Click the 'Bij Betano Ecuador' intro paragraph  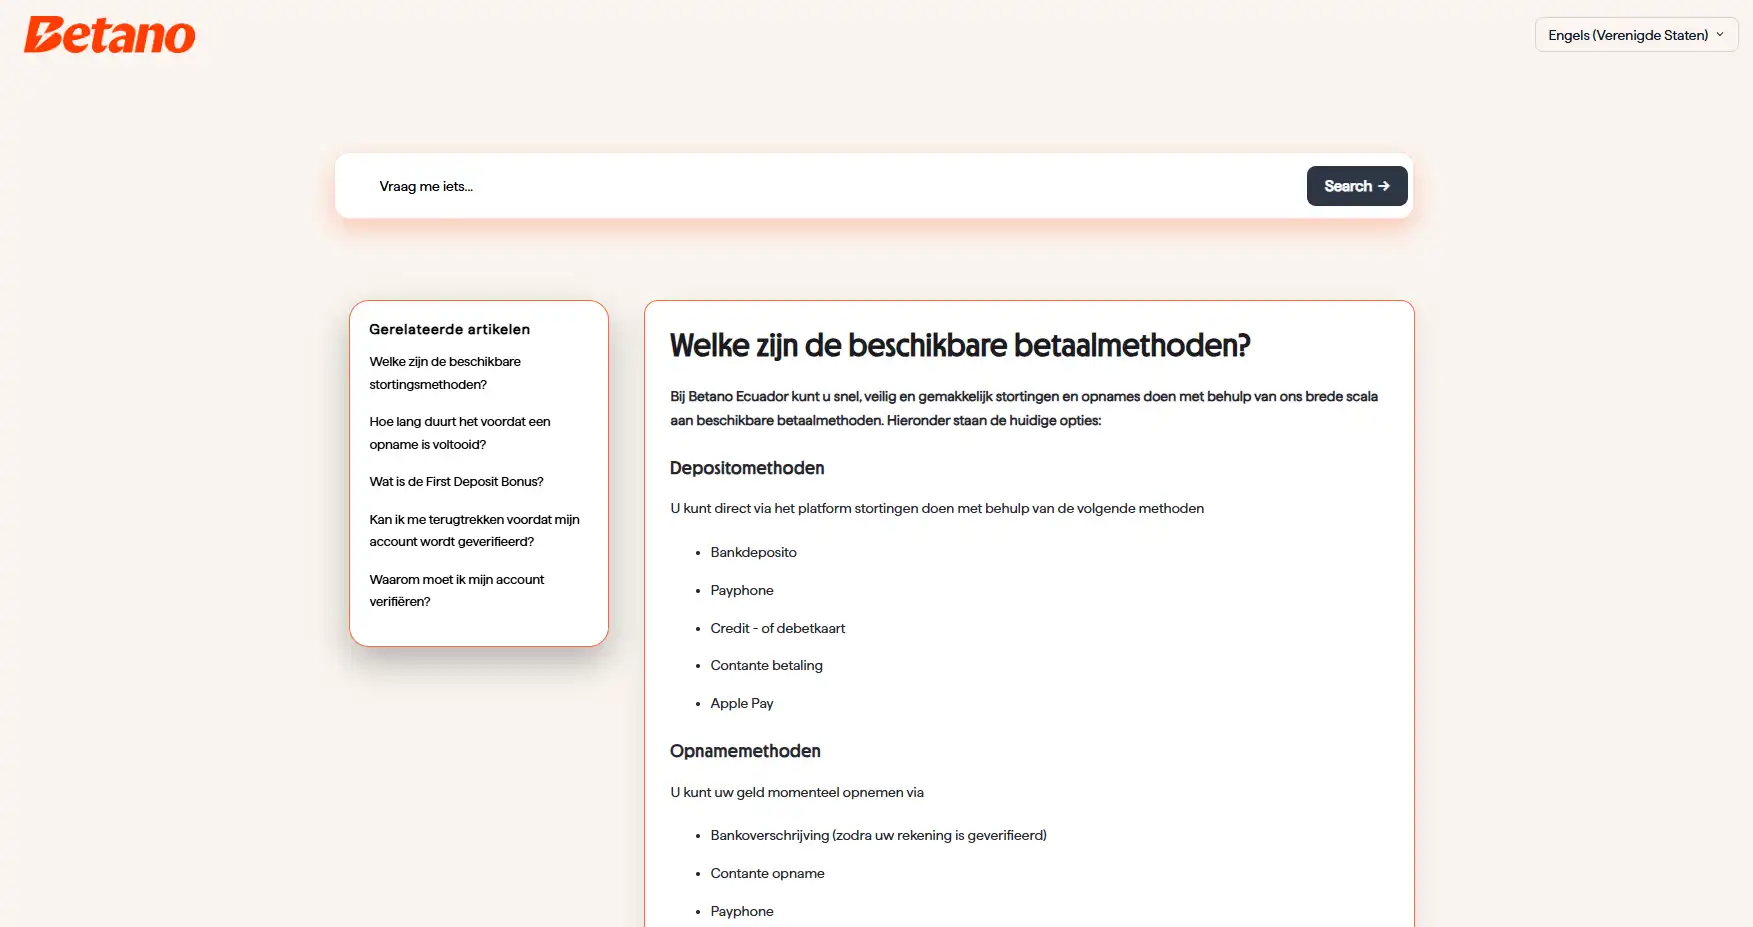click(1024, 408)
